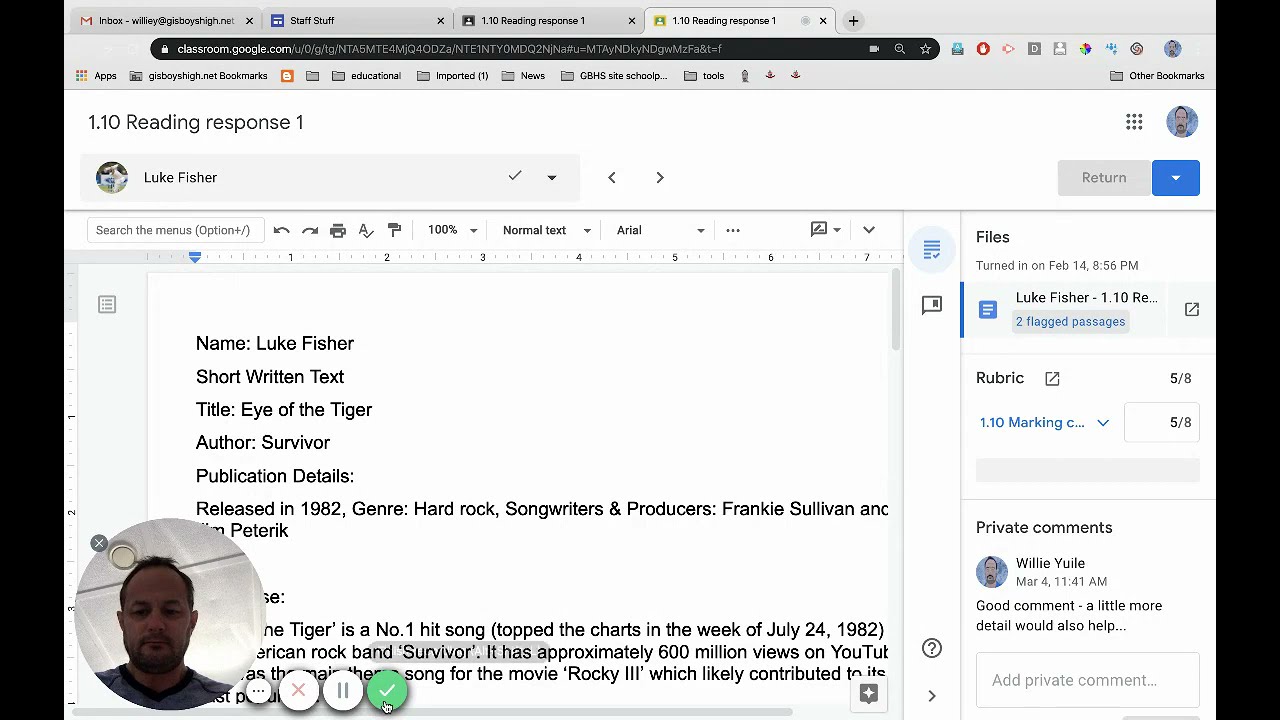Open the Explore button in document
1280x720 pixels.
pos(869,694)
